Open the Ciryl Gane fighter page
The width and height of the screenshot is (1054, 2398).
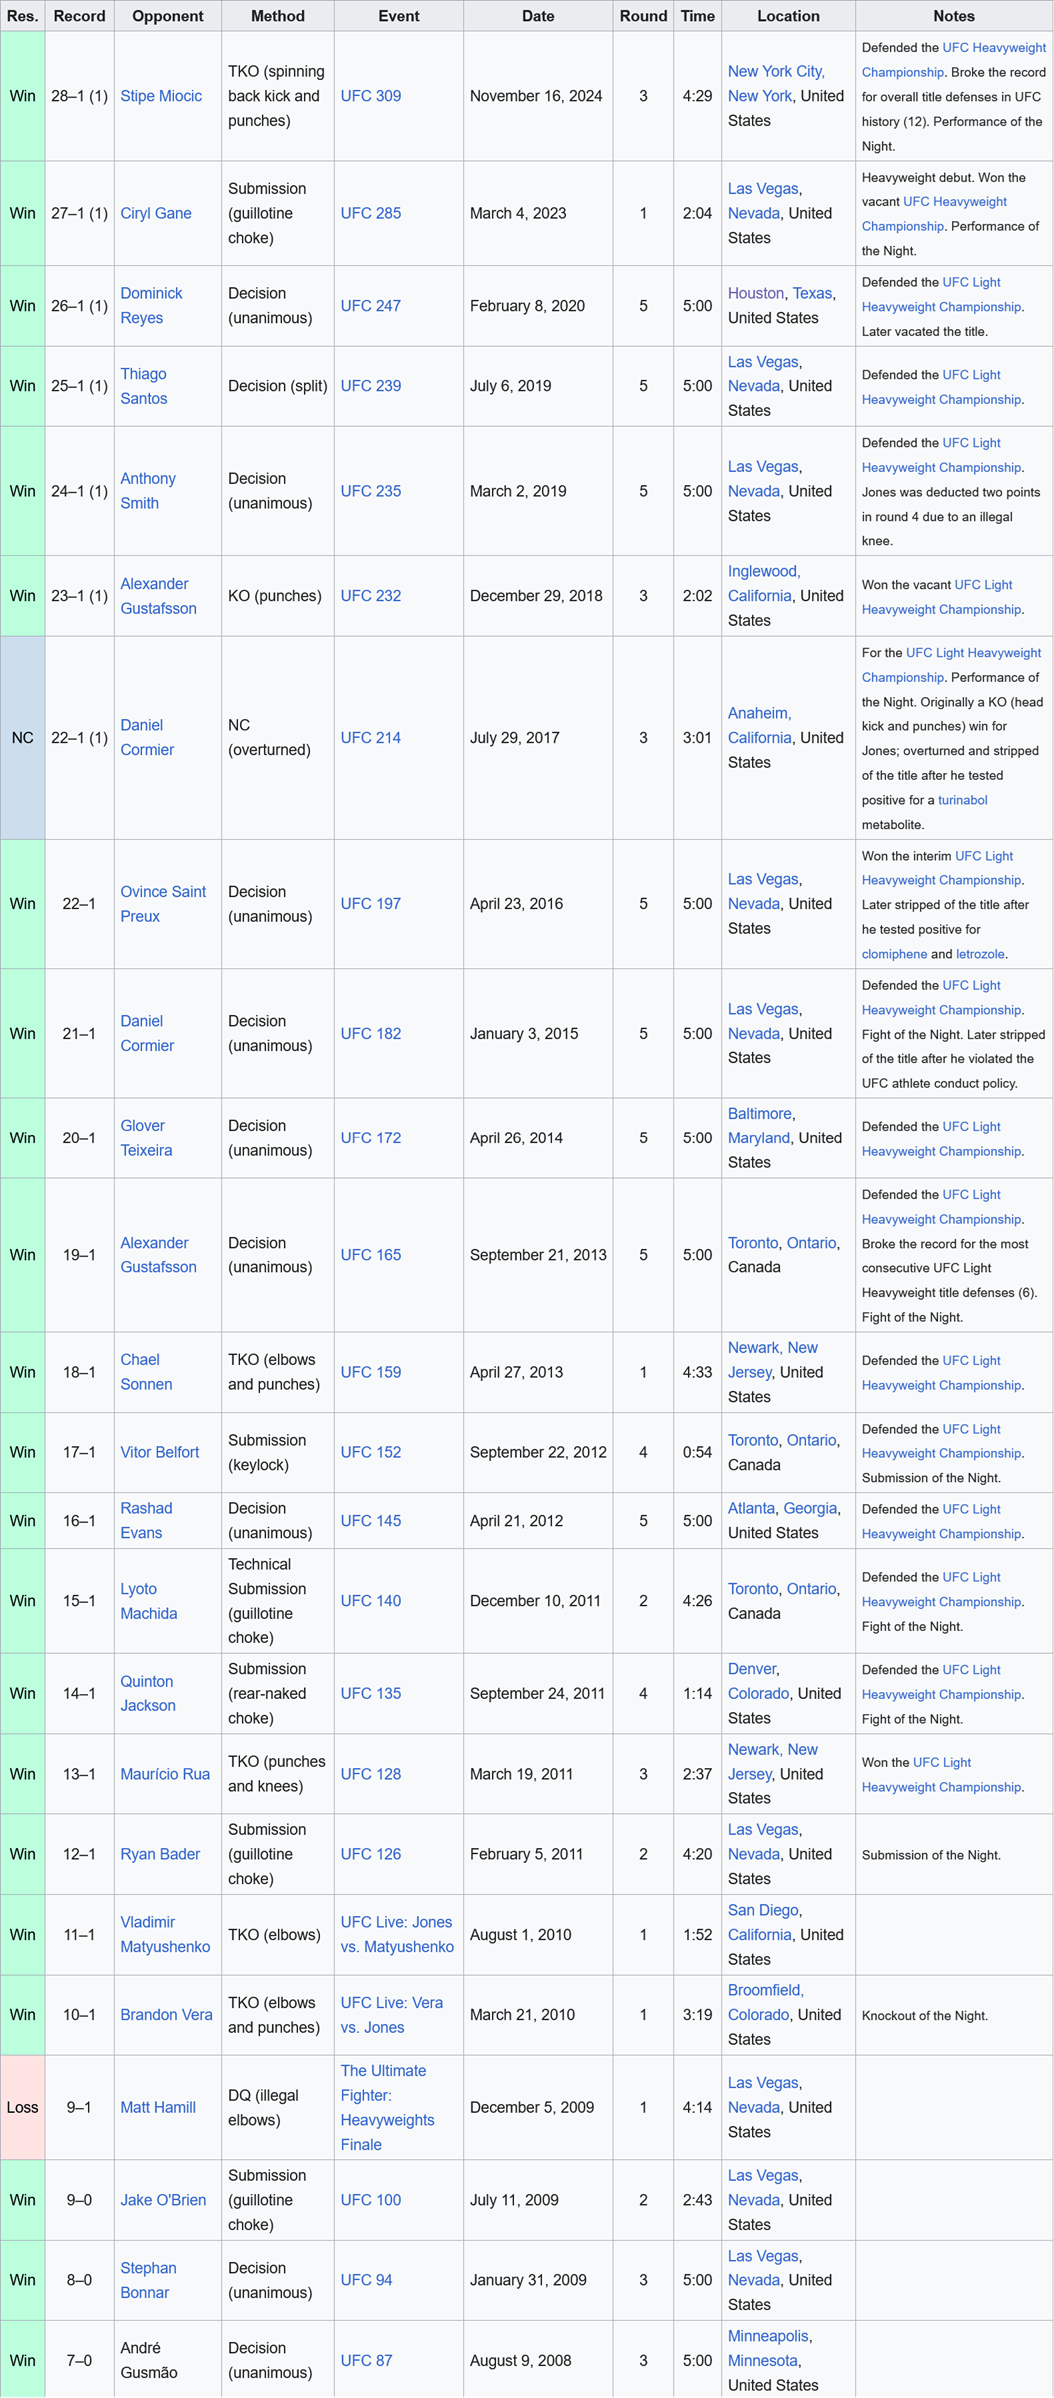pos(156,213)
